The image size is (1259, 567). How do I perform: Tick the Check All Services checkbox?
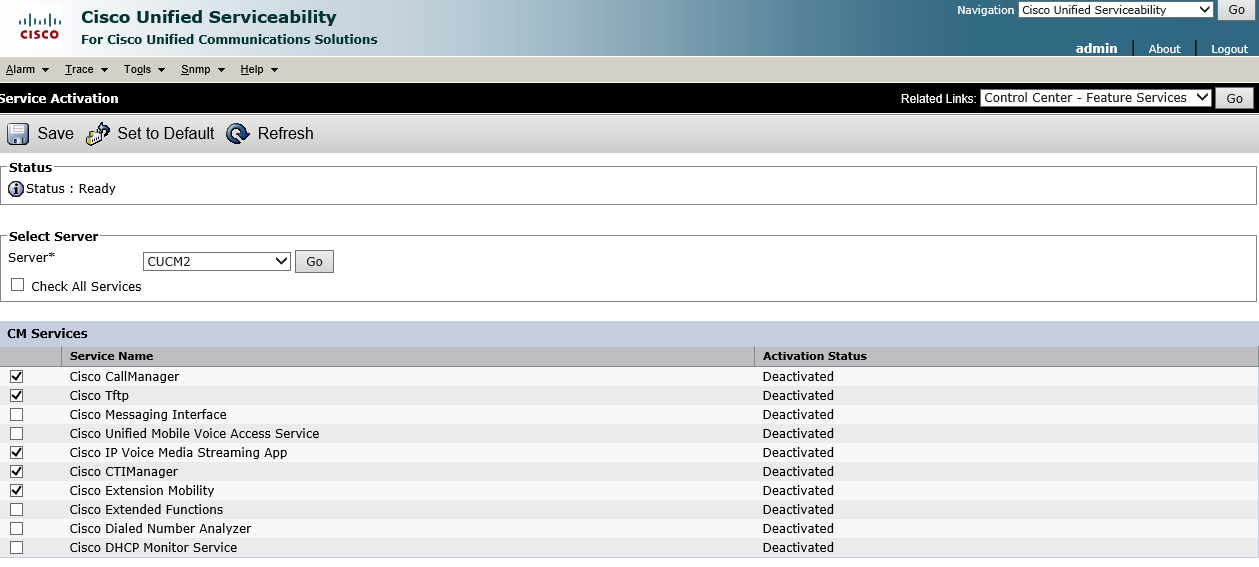18,285
